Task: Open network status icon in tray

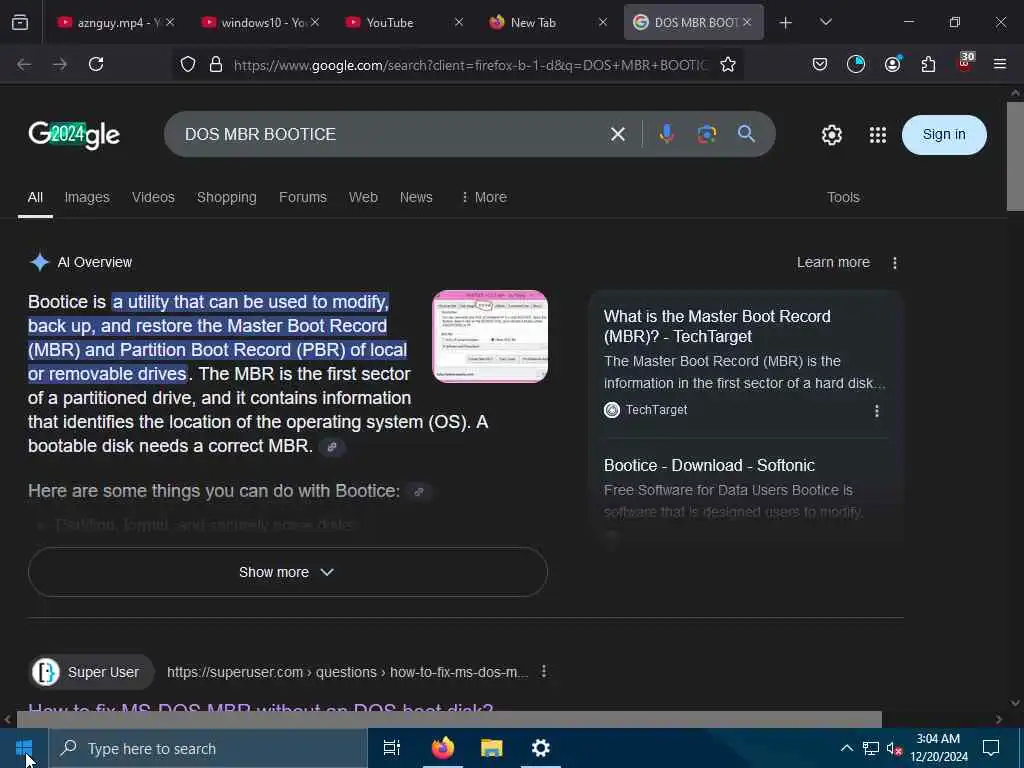Action: pyautogui.click(x=871, y=748)
